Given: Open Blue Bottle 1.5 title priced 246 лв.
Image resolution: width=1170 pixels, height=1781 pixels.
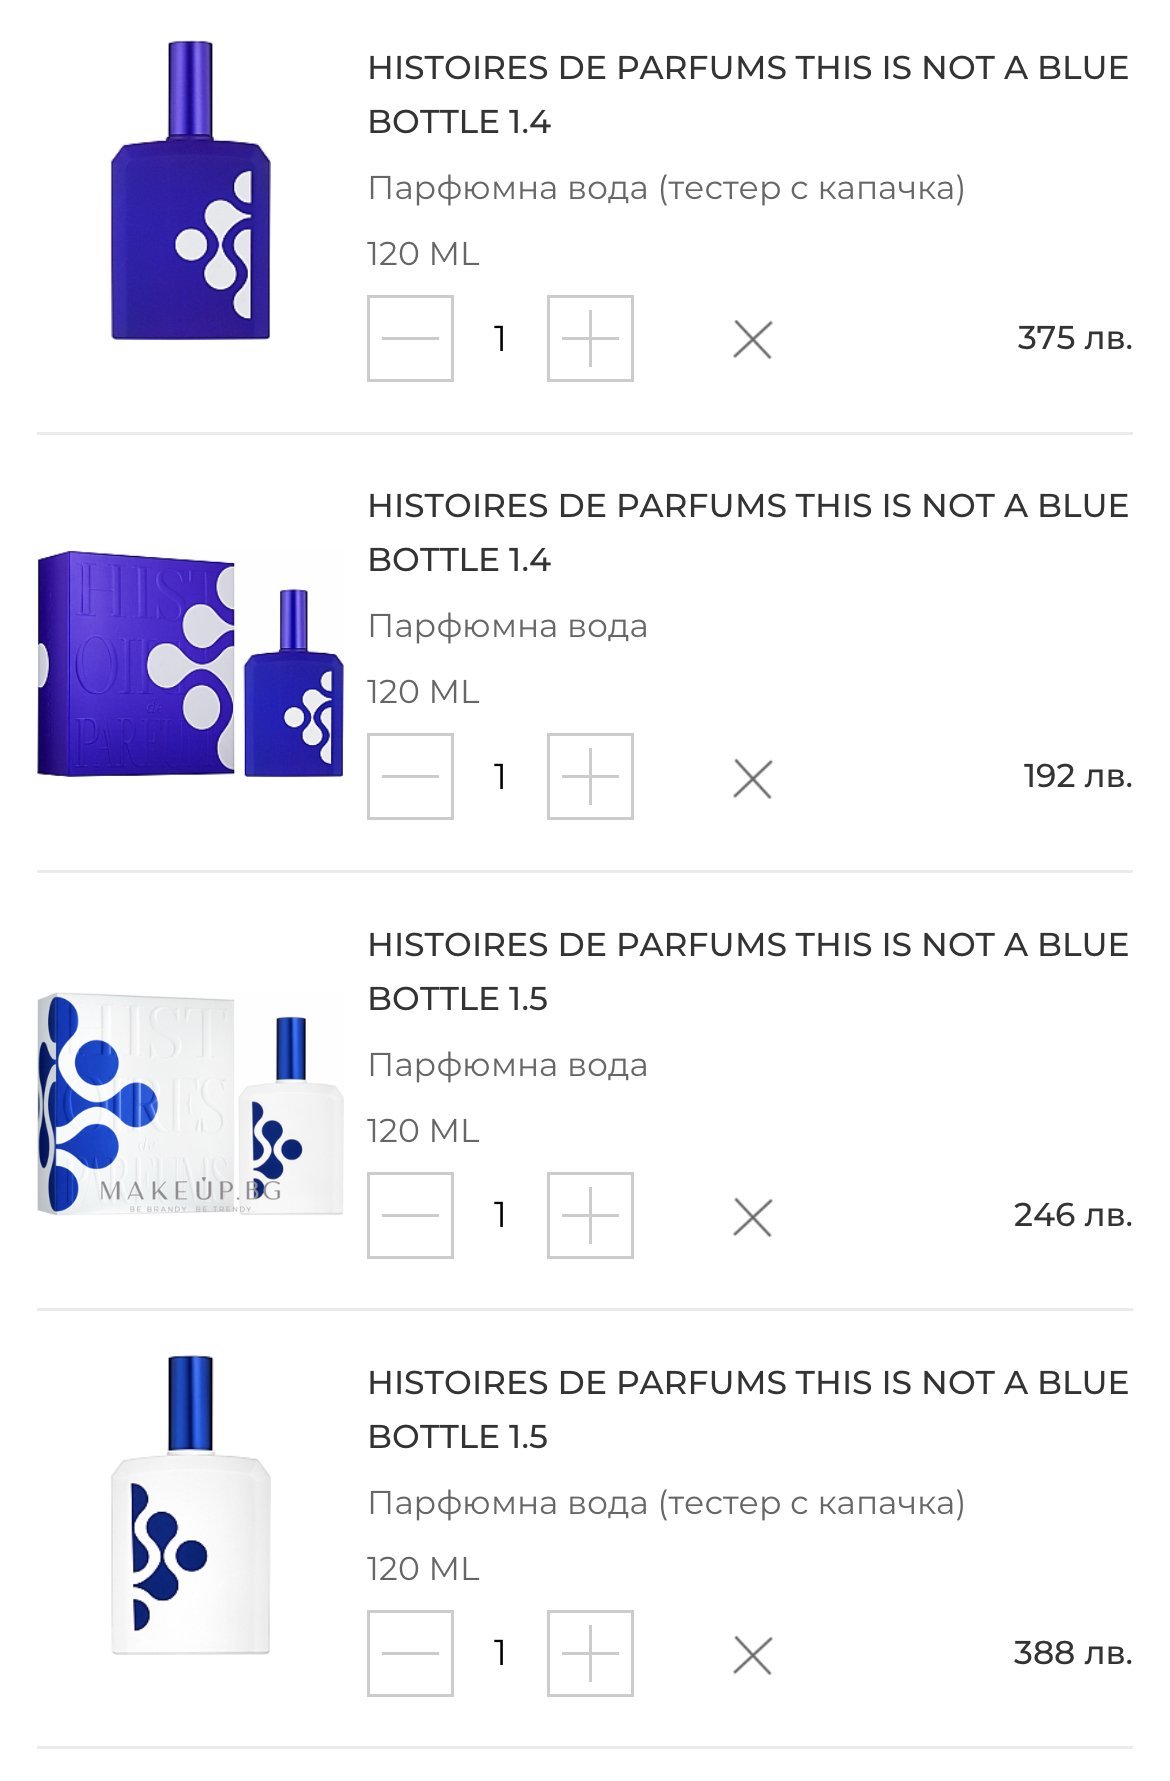Looking at the screenshot, I should [747, 971].
